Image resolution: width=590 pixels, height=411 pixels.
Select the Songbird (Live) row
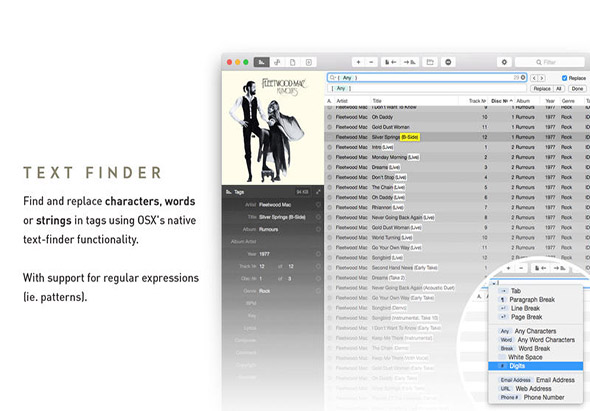pyautogui.click(x=457, y=258)
